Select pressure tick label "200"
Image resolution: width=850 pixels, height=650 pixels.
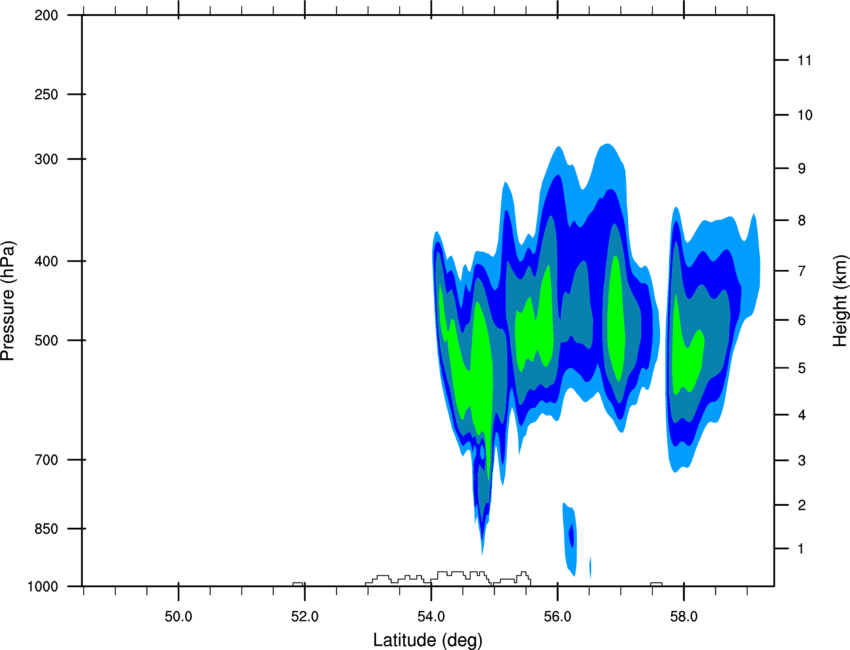pos(46,16)
